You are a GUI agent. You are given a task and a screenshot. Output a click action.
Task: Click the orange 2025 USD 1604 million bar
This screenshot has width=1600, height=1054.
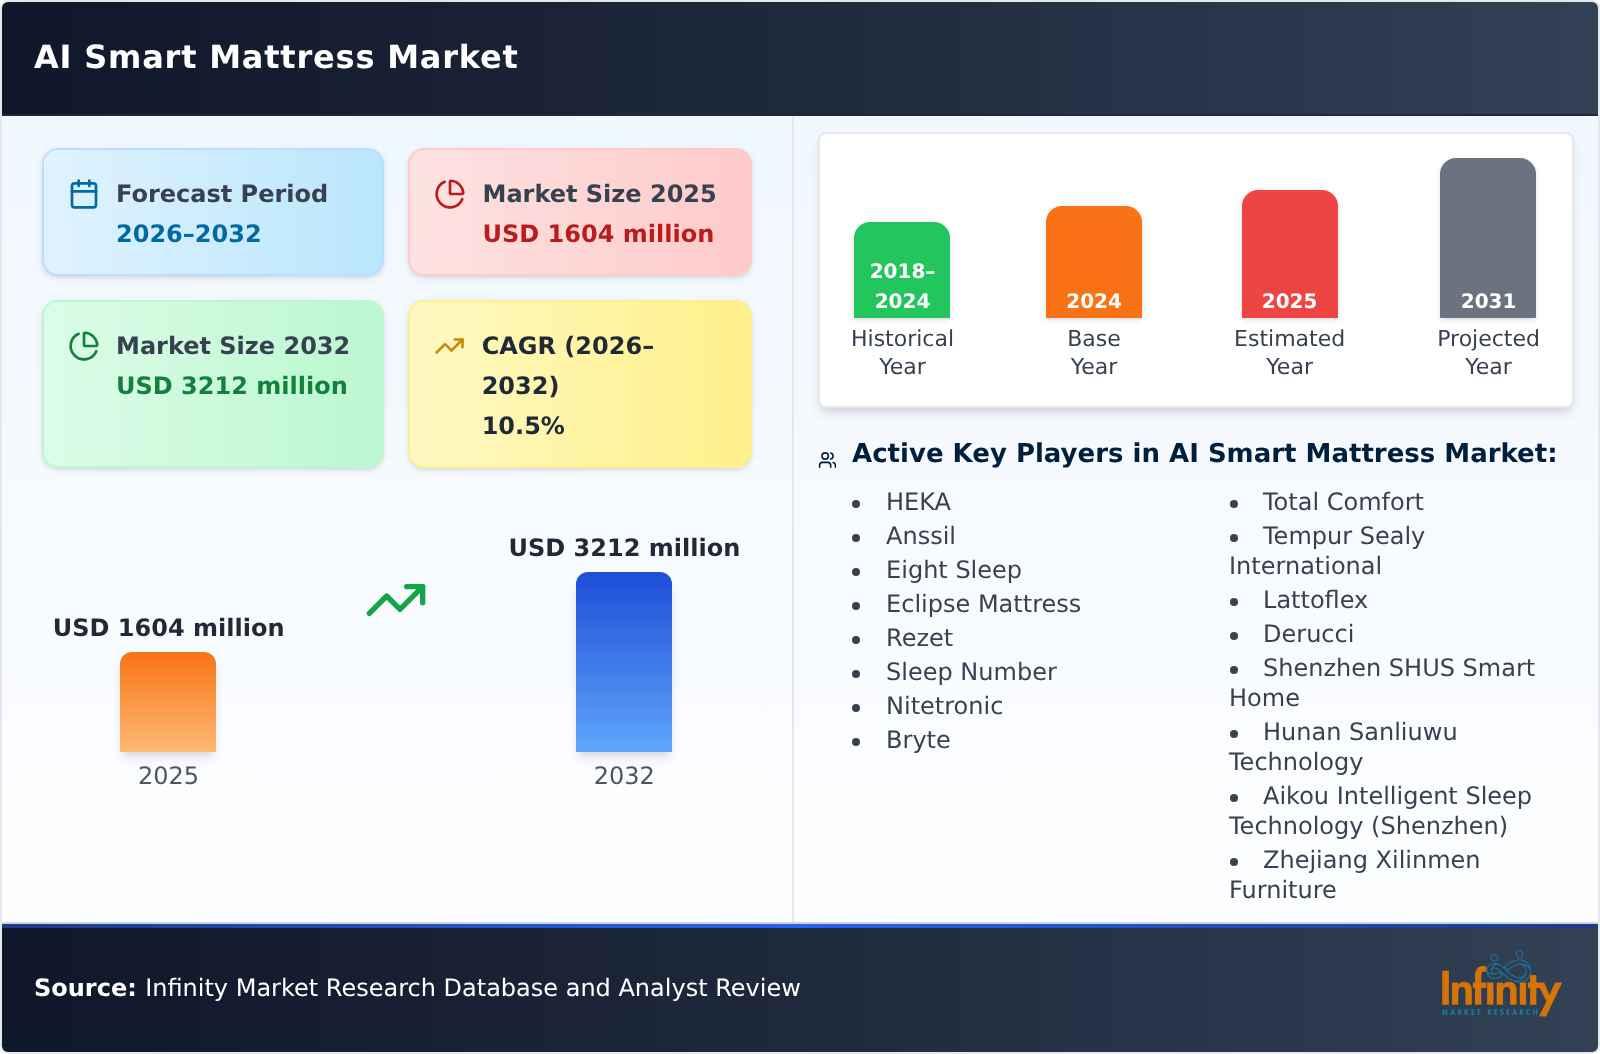tap(167, 705)
